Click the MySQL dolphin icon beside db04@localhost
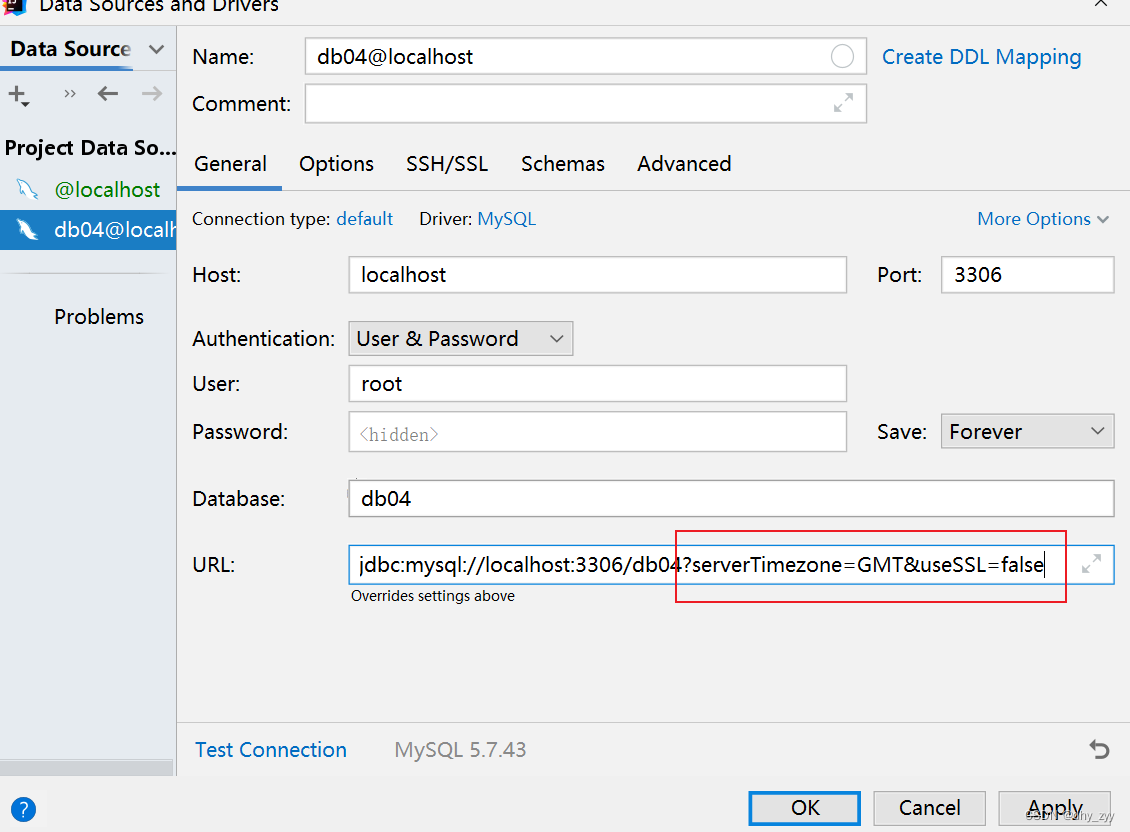 [27, 229]
